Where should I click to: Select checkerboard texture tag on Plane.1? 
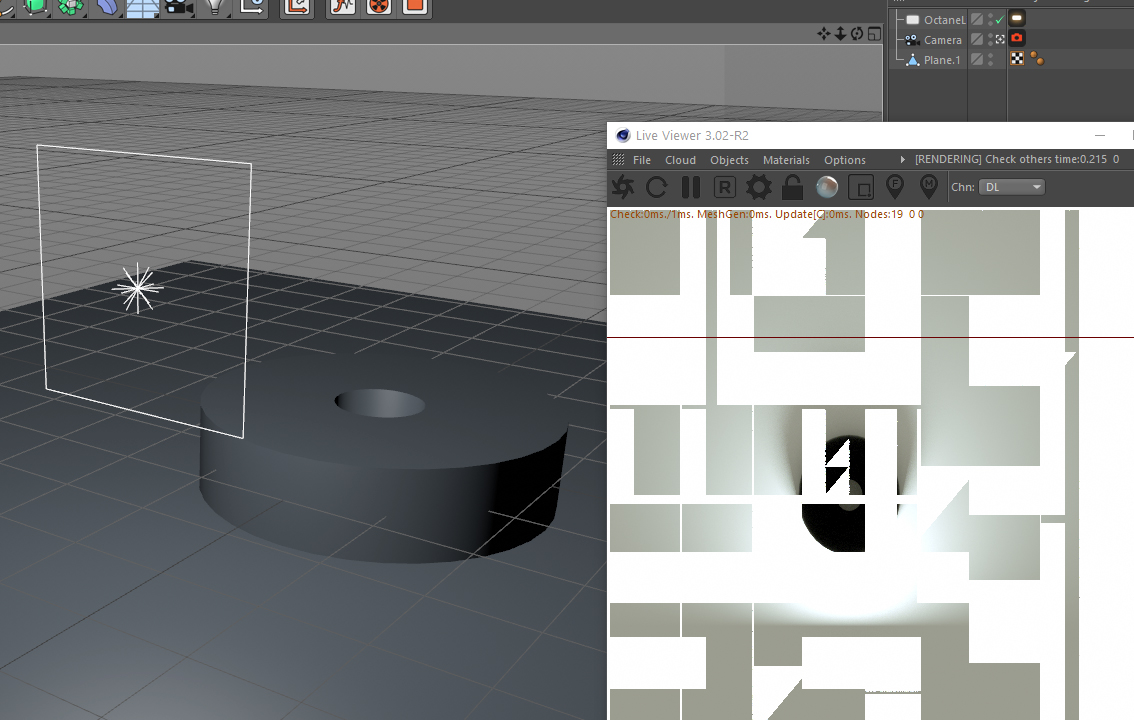(x=1017, y=58)
